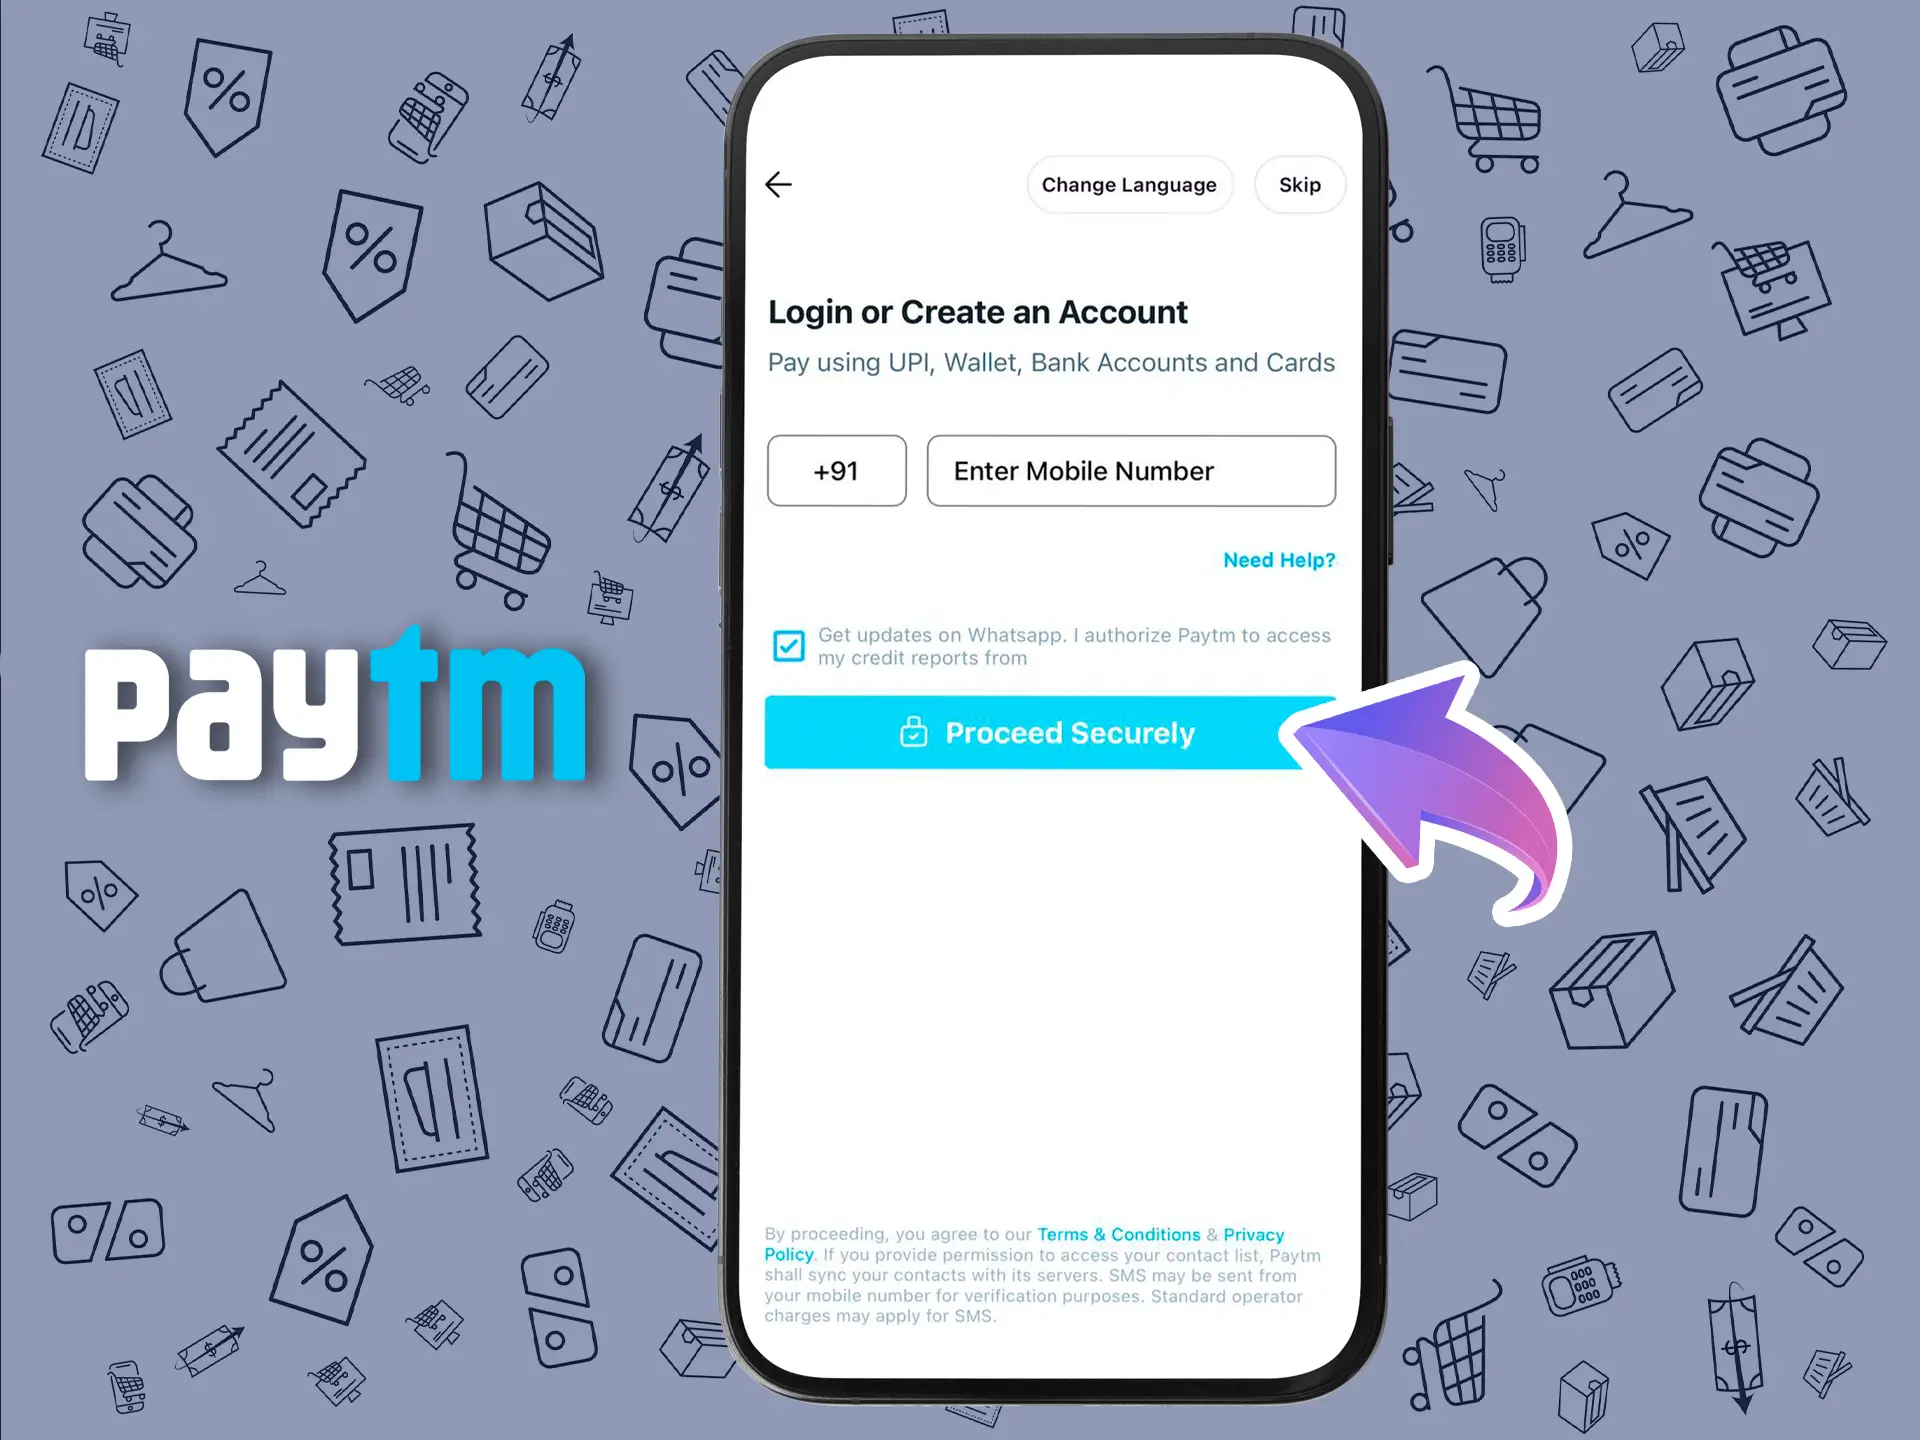Expand the Change Language selector
Image resolution: width=1920 pixels, height=1440 pixels.
(x=1126, y=186)
